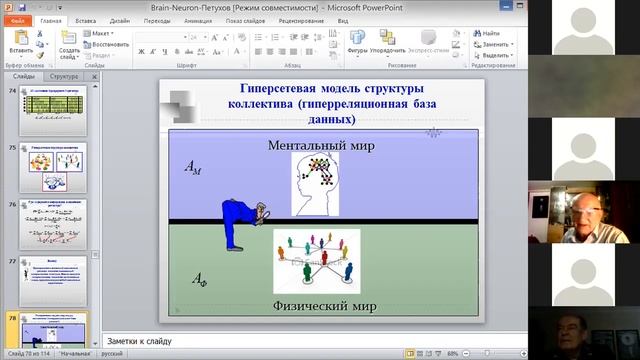The width and height of the screenshot is (640, 360).
Task: Toggle Italic (К) formatting
Action: 153,52
